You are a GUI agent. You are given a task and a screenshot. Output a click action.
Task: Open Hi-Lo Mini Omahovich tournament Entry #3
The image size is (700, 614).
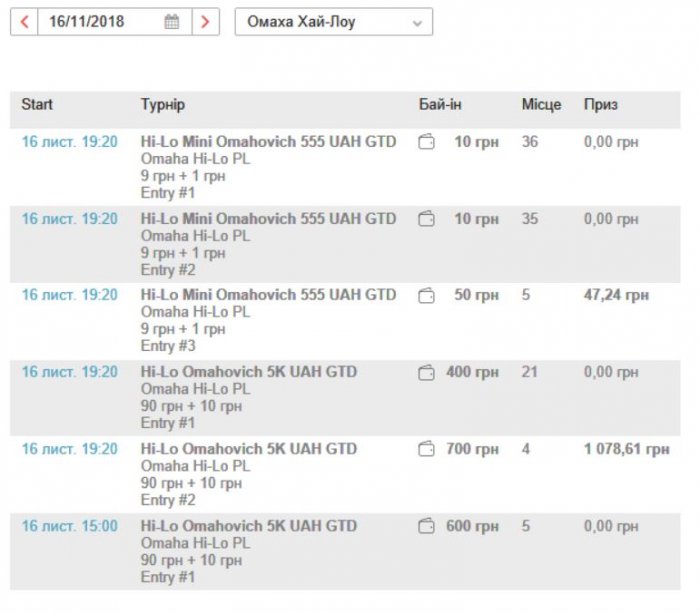coord(268,295)
